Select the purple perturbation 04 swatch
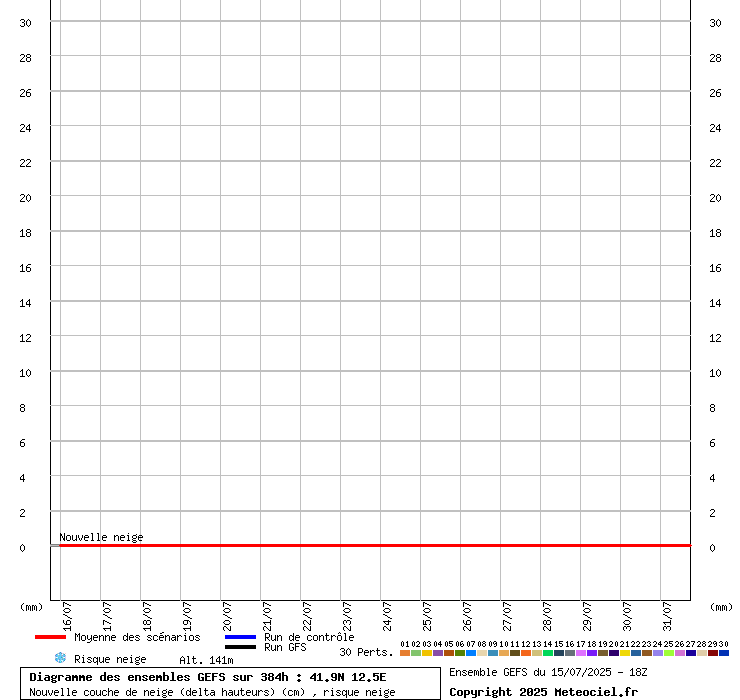The width and height of the screenshot is (740, 700). point(438,653)
